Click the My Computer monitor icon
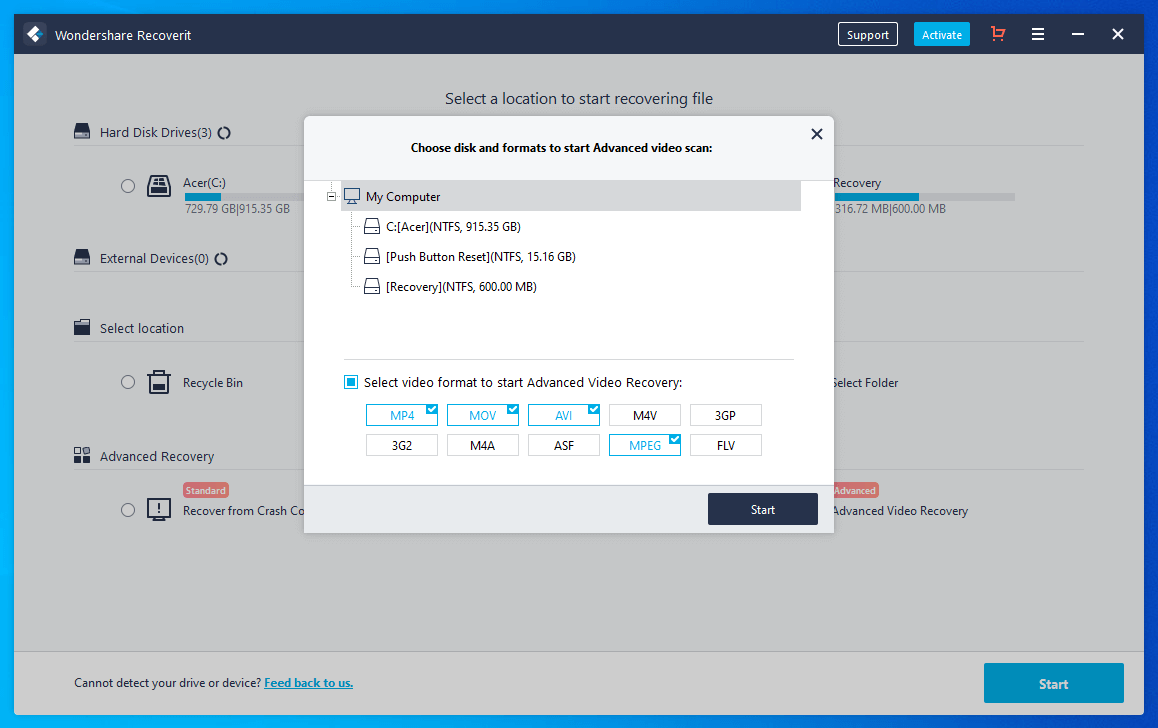Screen dimensions: 1158x728 (352, 196)
